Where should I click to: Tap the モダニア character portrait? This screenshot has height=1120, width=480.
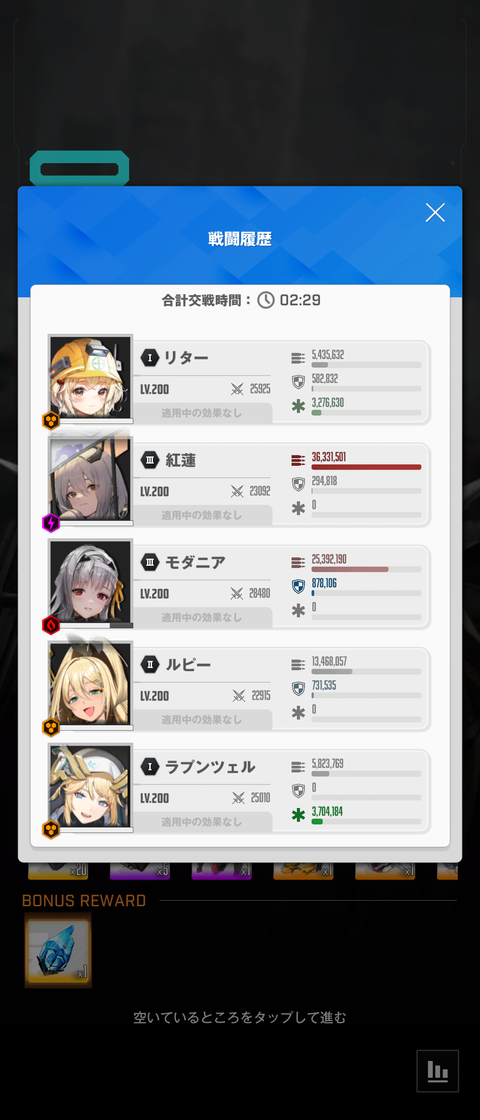coord(90,583)
